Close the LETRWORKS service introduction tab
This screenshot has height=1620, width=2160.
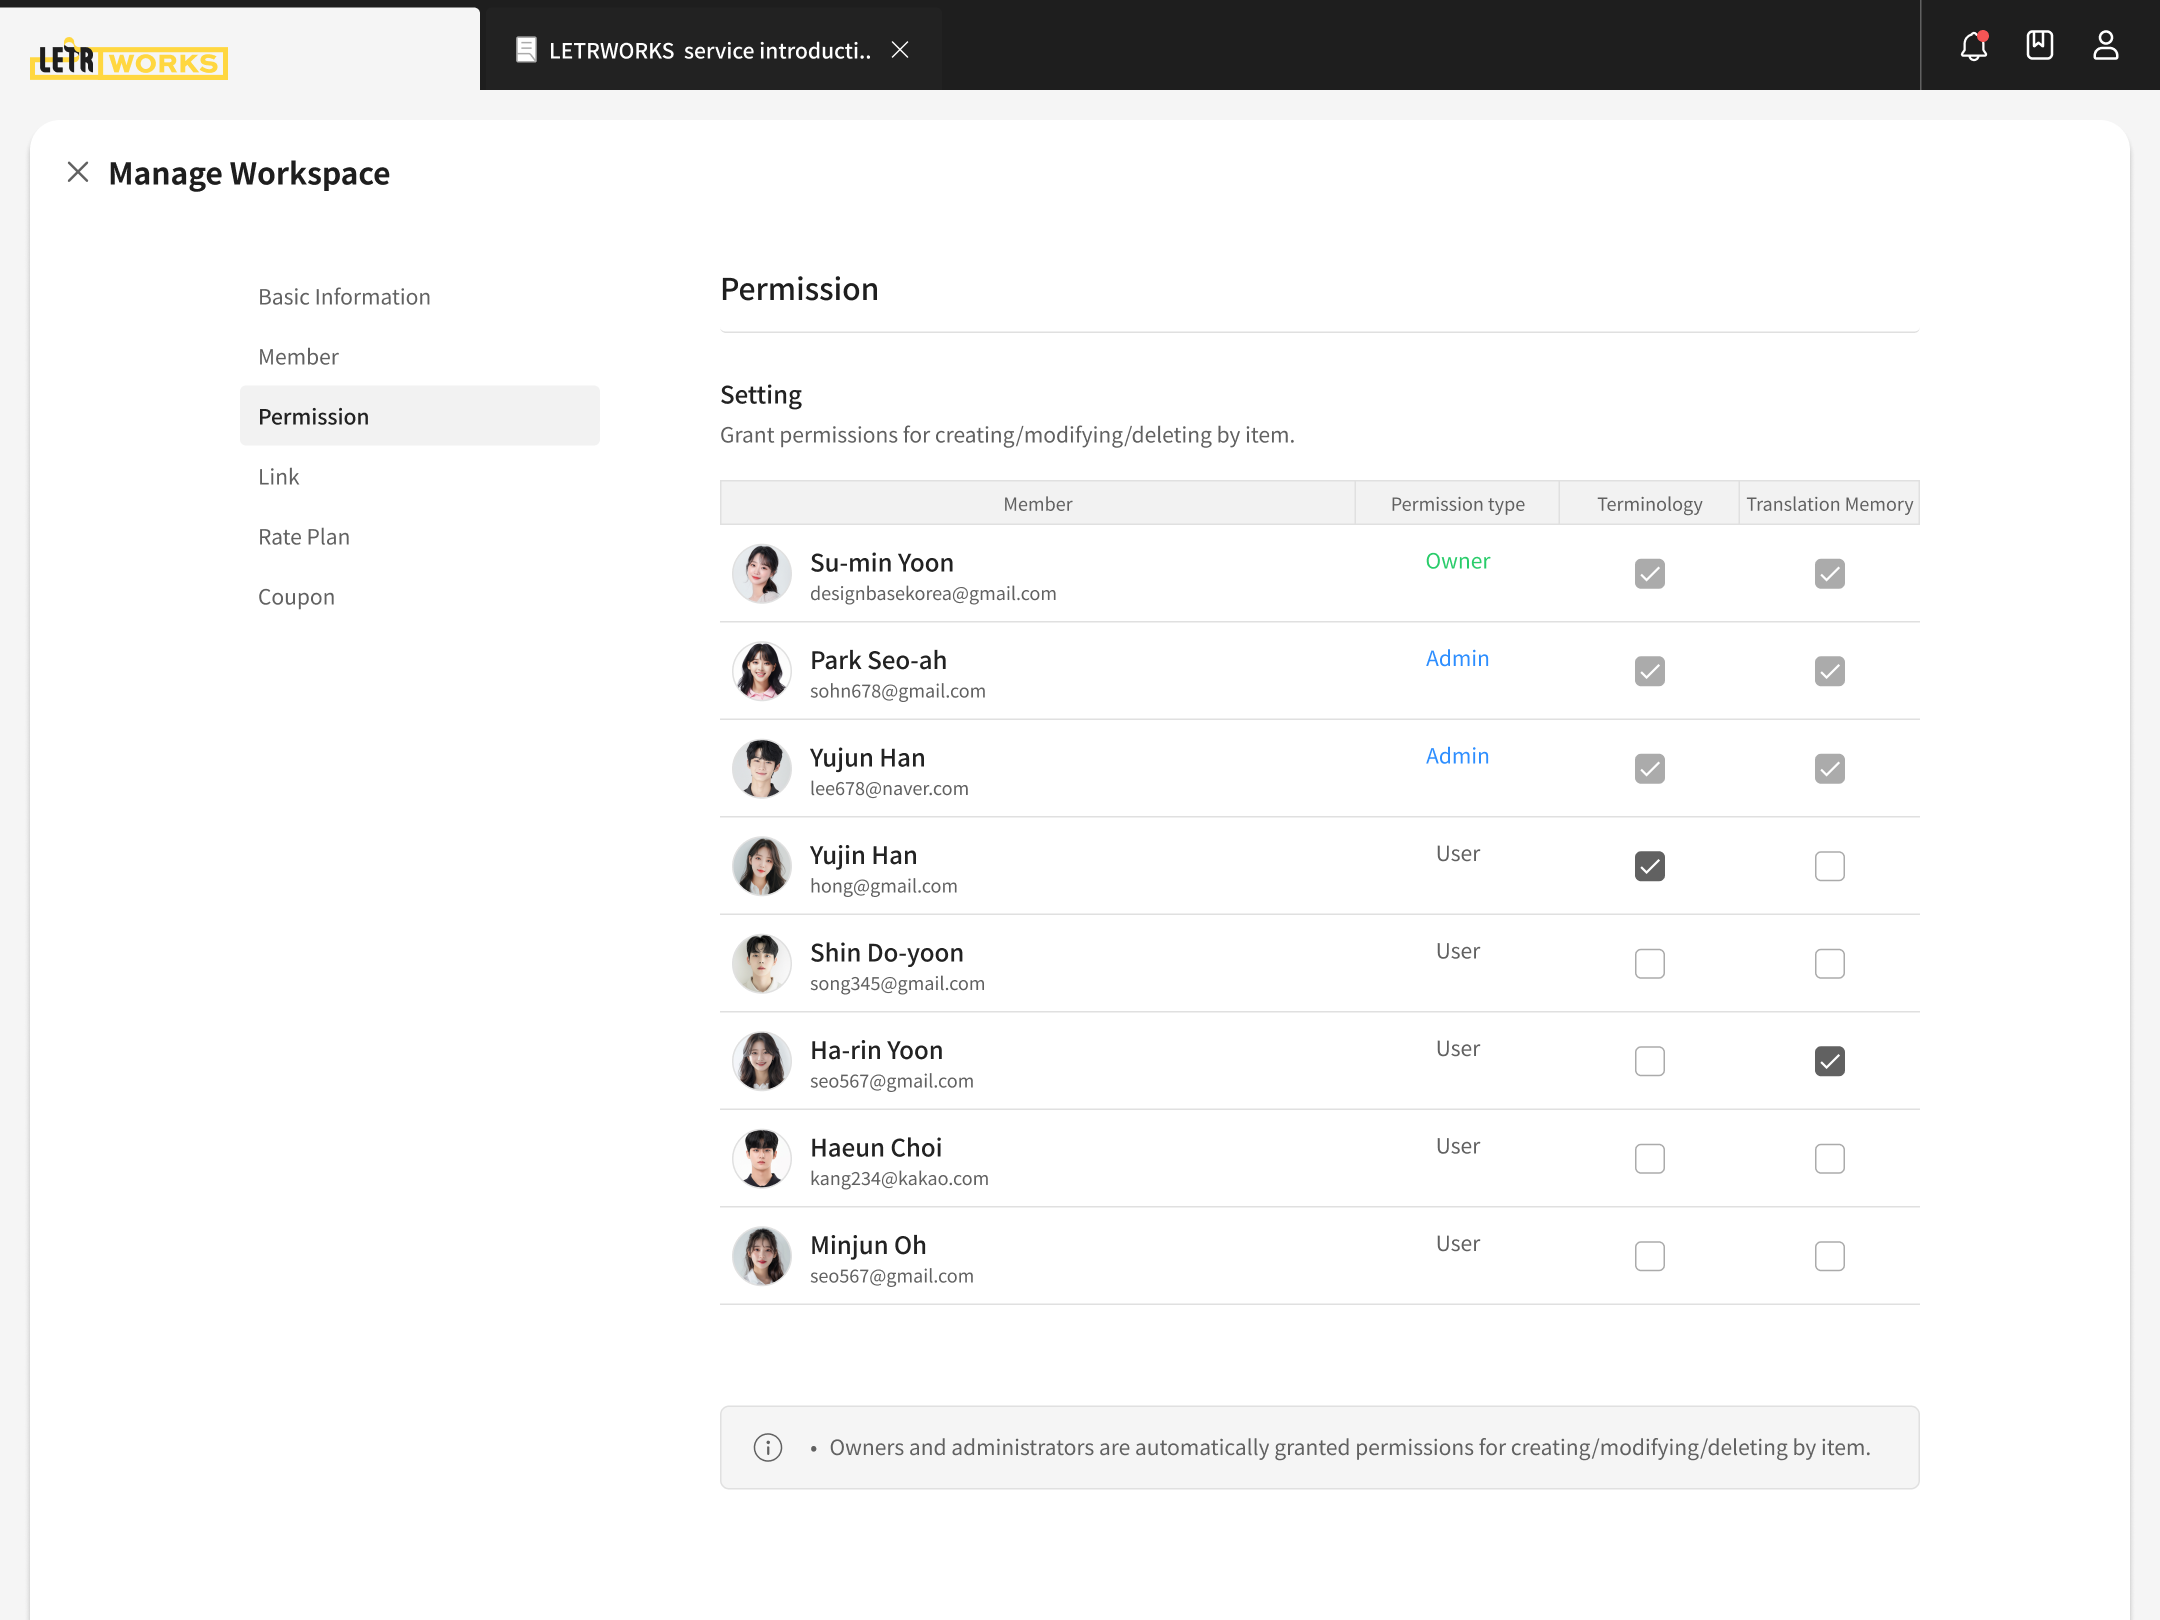coord(900,50)
